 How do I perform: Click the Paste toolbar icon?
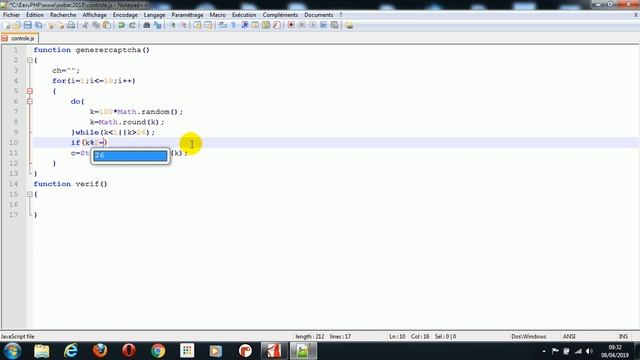pos(107,25)
